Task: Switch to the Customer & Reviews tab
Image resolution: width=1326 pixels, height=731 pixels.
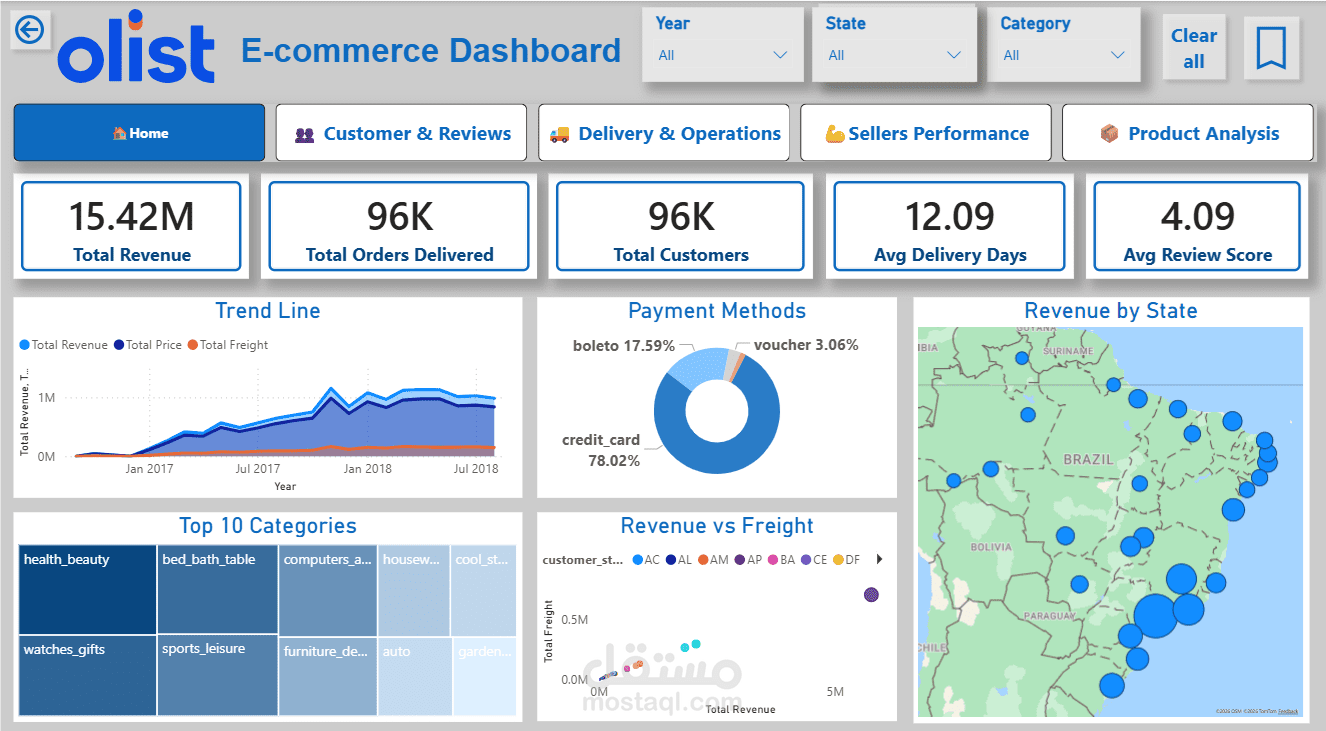Action: tap(401, 133)
